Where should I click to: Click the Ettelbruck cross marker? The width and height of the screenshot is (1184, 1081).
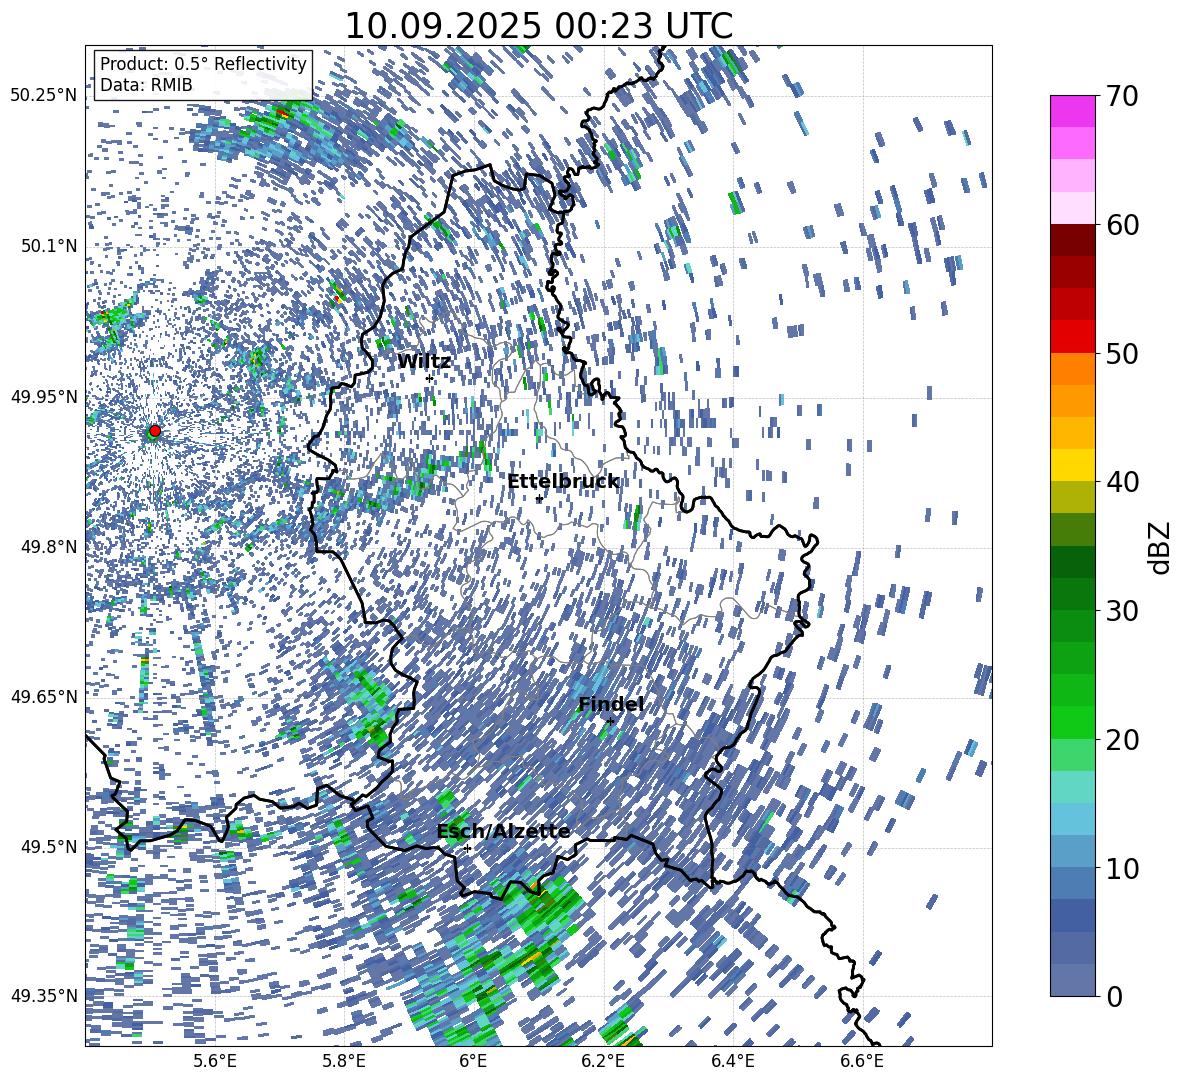click(539, 499)
